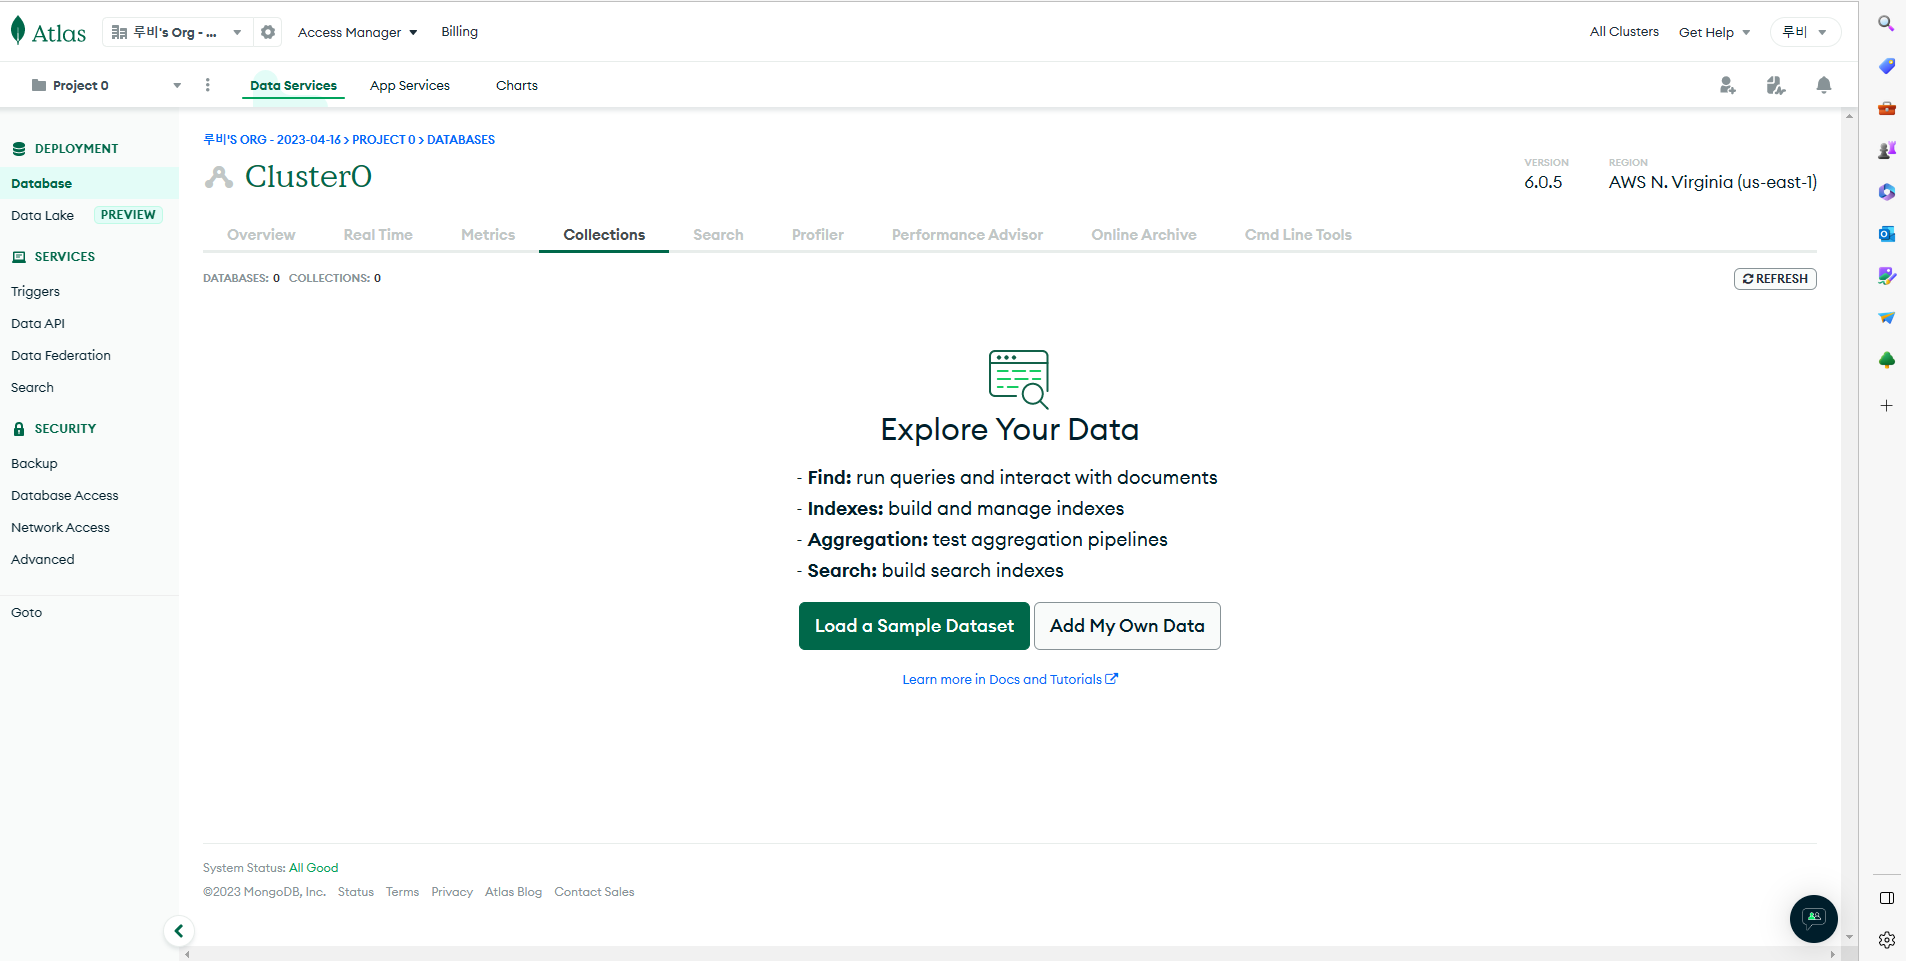
Task: Open the Billing link
Action: (460, 32)
